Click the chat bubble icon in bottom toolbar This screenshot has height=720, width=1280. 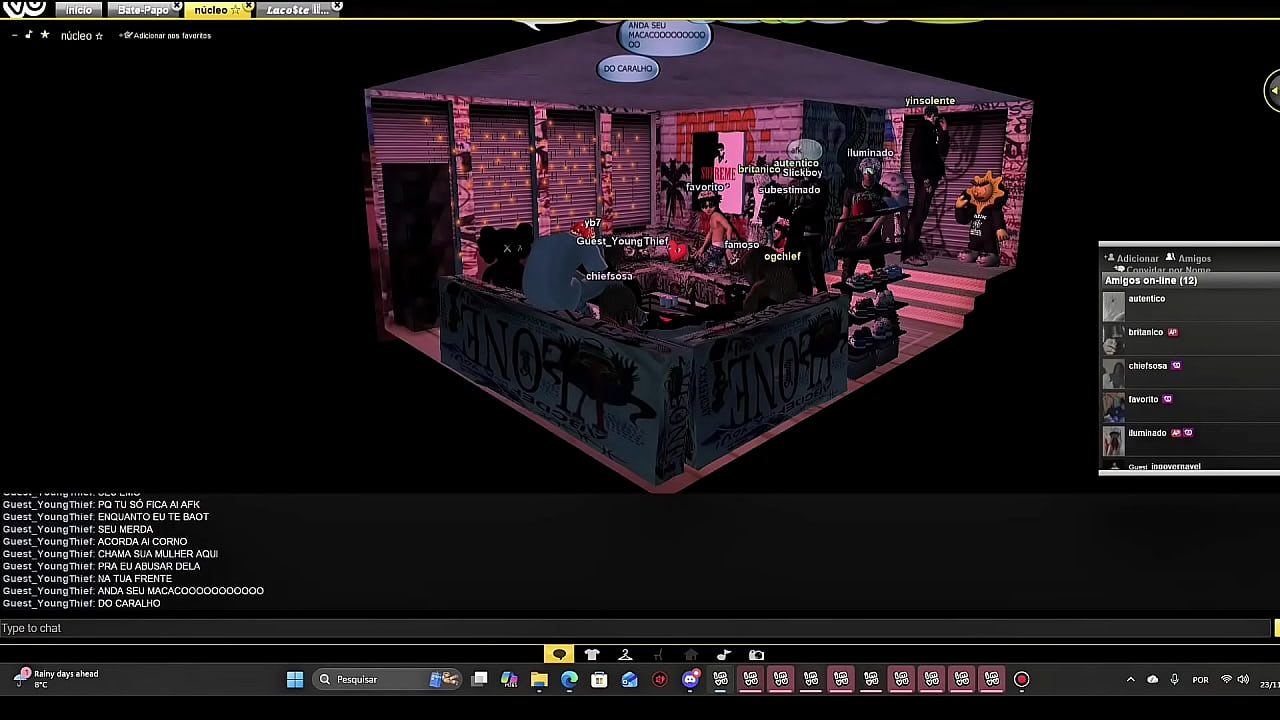pos(559,655)
